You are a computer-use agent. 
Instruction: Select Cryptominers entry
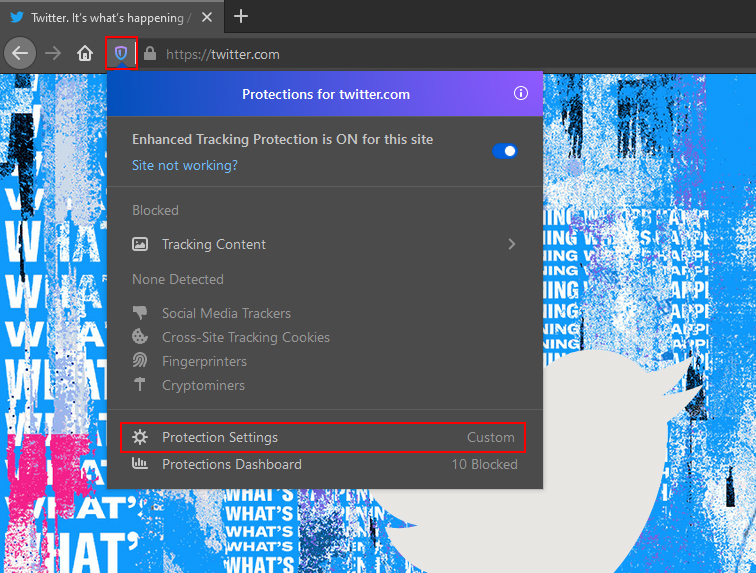click(203, 385)
